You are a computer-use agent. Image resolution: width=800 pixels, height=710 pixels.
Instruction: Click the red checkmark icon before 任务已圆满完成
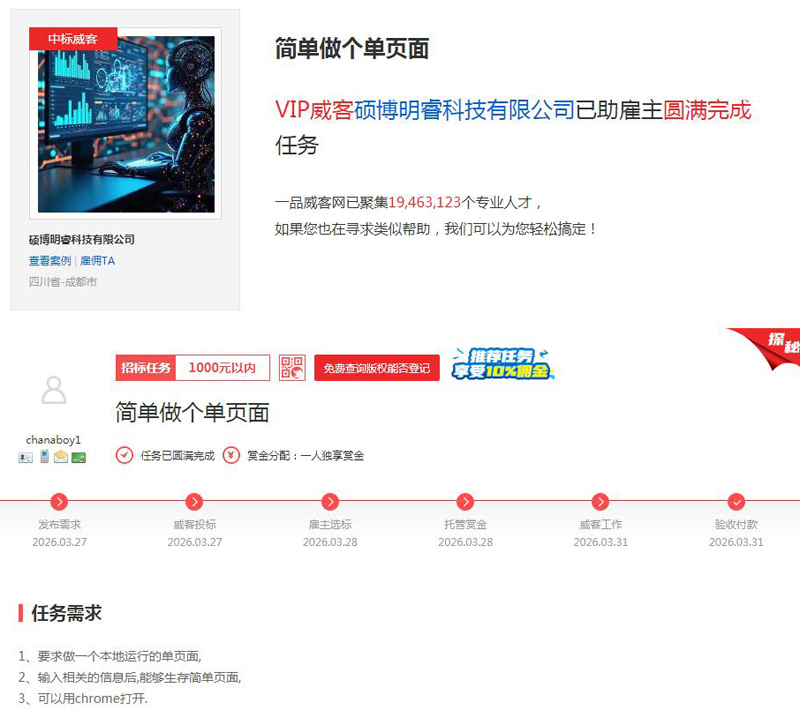tap(122, 454)
